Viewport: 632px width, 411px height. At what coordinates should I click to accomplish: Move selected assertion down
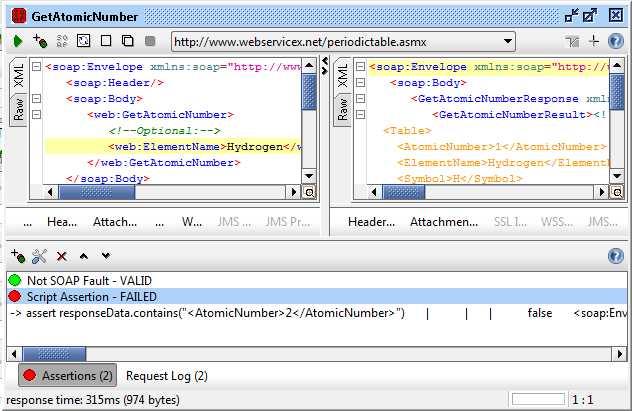(106, 255)
